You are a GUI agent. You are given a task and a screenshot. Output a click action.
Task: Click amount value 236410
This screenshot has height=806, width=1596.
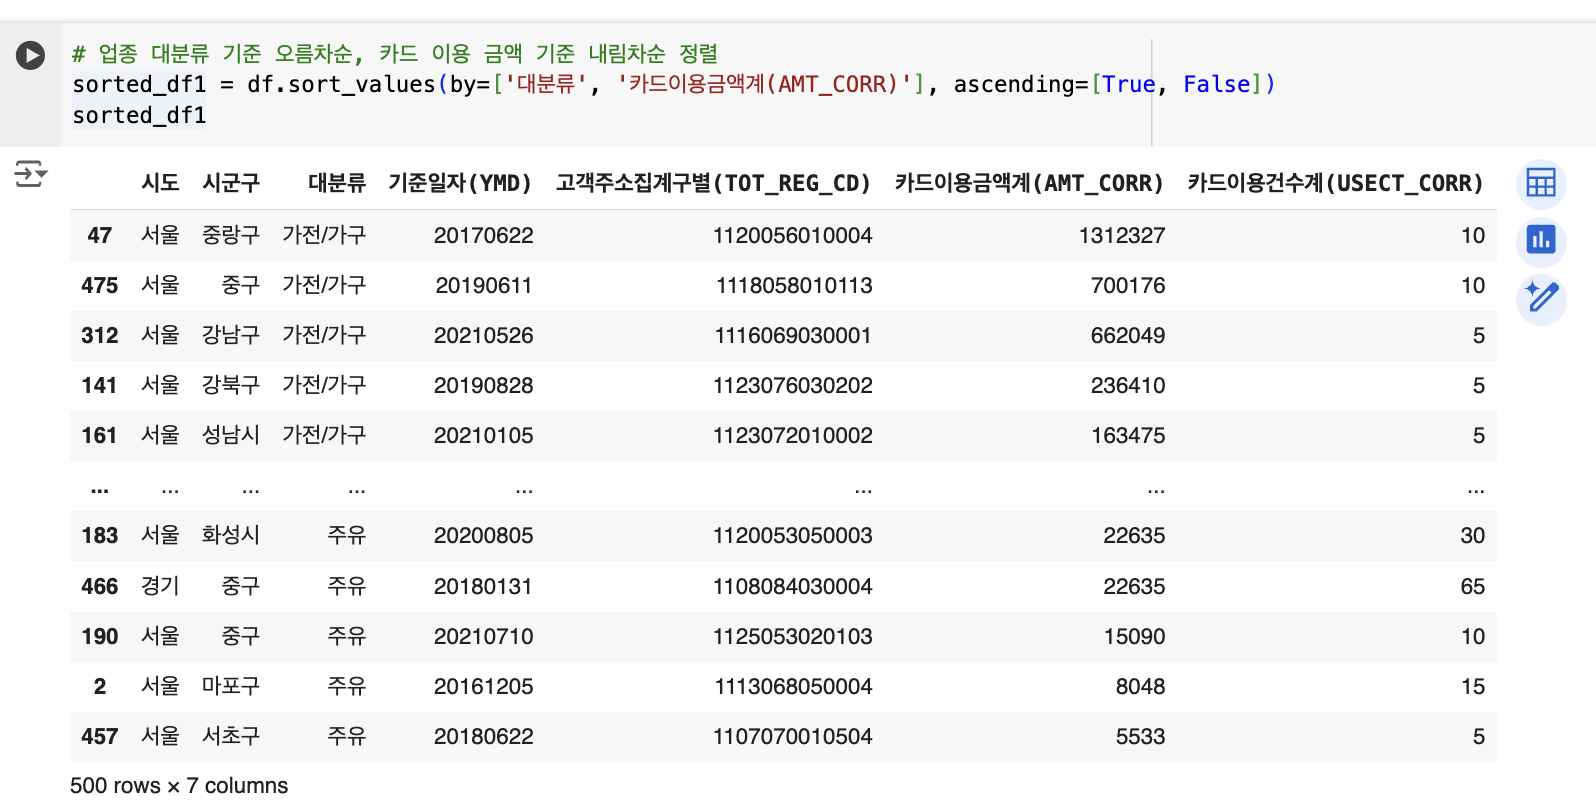(1128, 386)
